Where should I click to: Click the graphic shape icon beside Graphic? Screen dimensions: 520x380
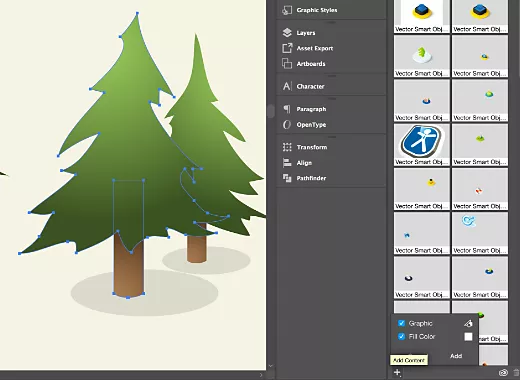click(468, 323)
